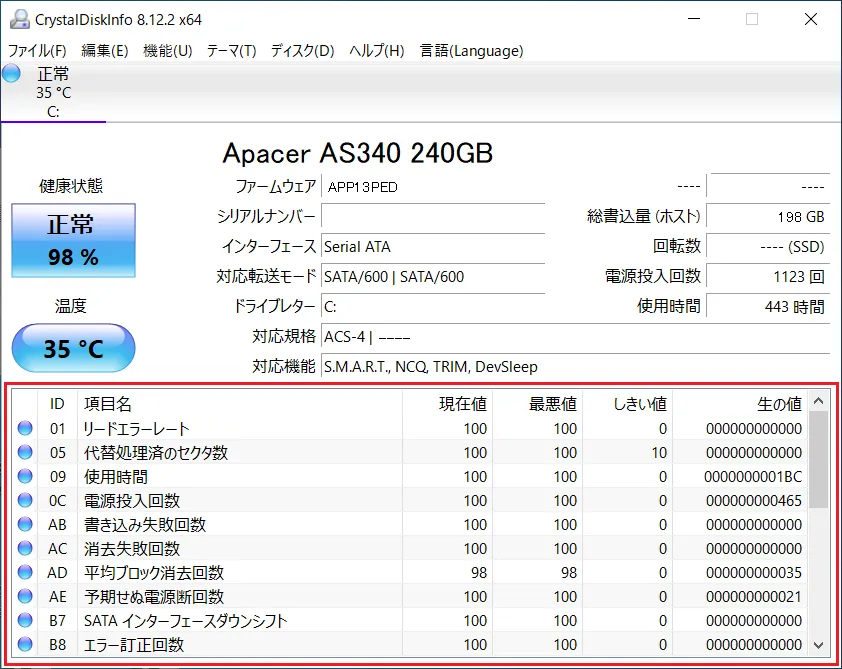842x669 pixels.
Task: Open the ファイル(F) menu
Action: click(x=37, y=50)
